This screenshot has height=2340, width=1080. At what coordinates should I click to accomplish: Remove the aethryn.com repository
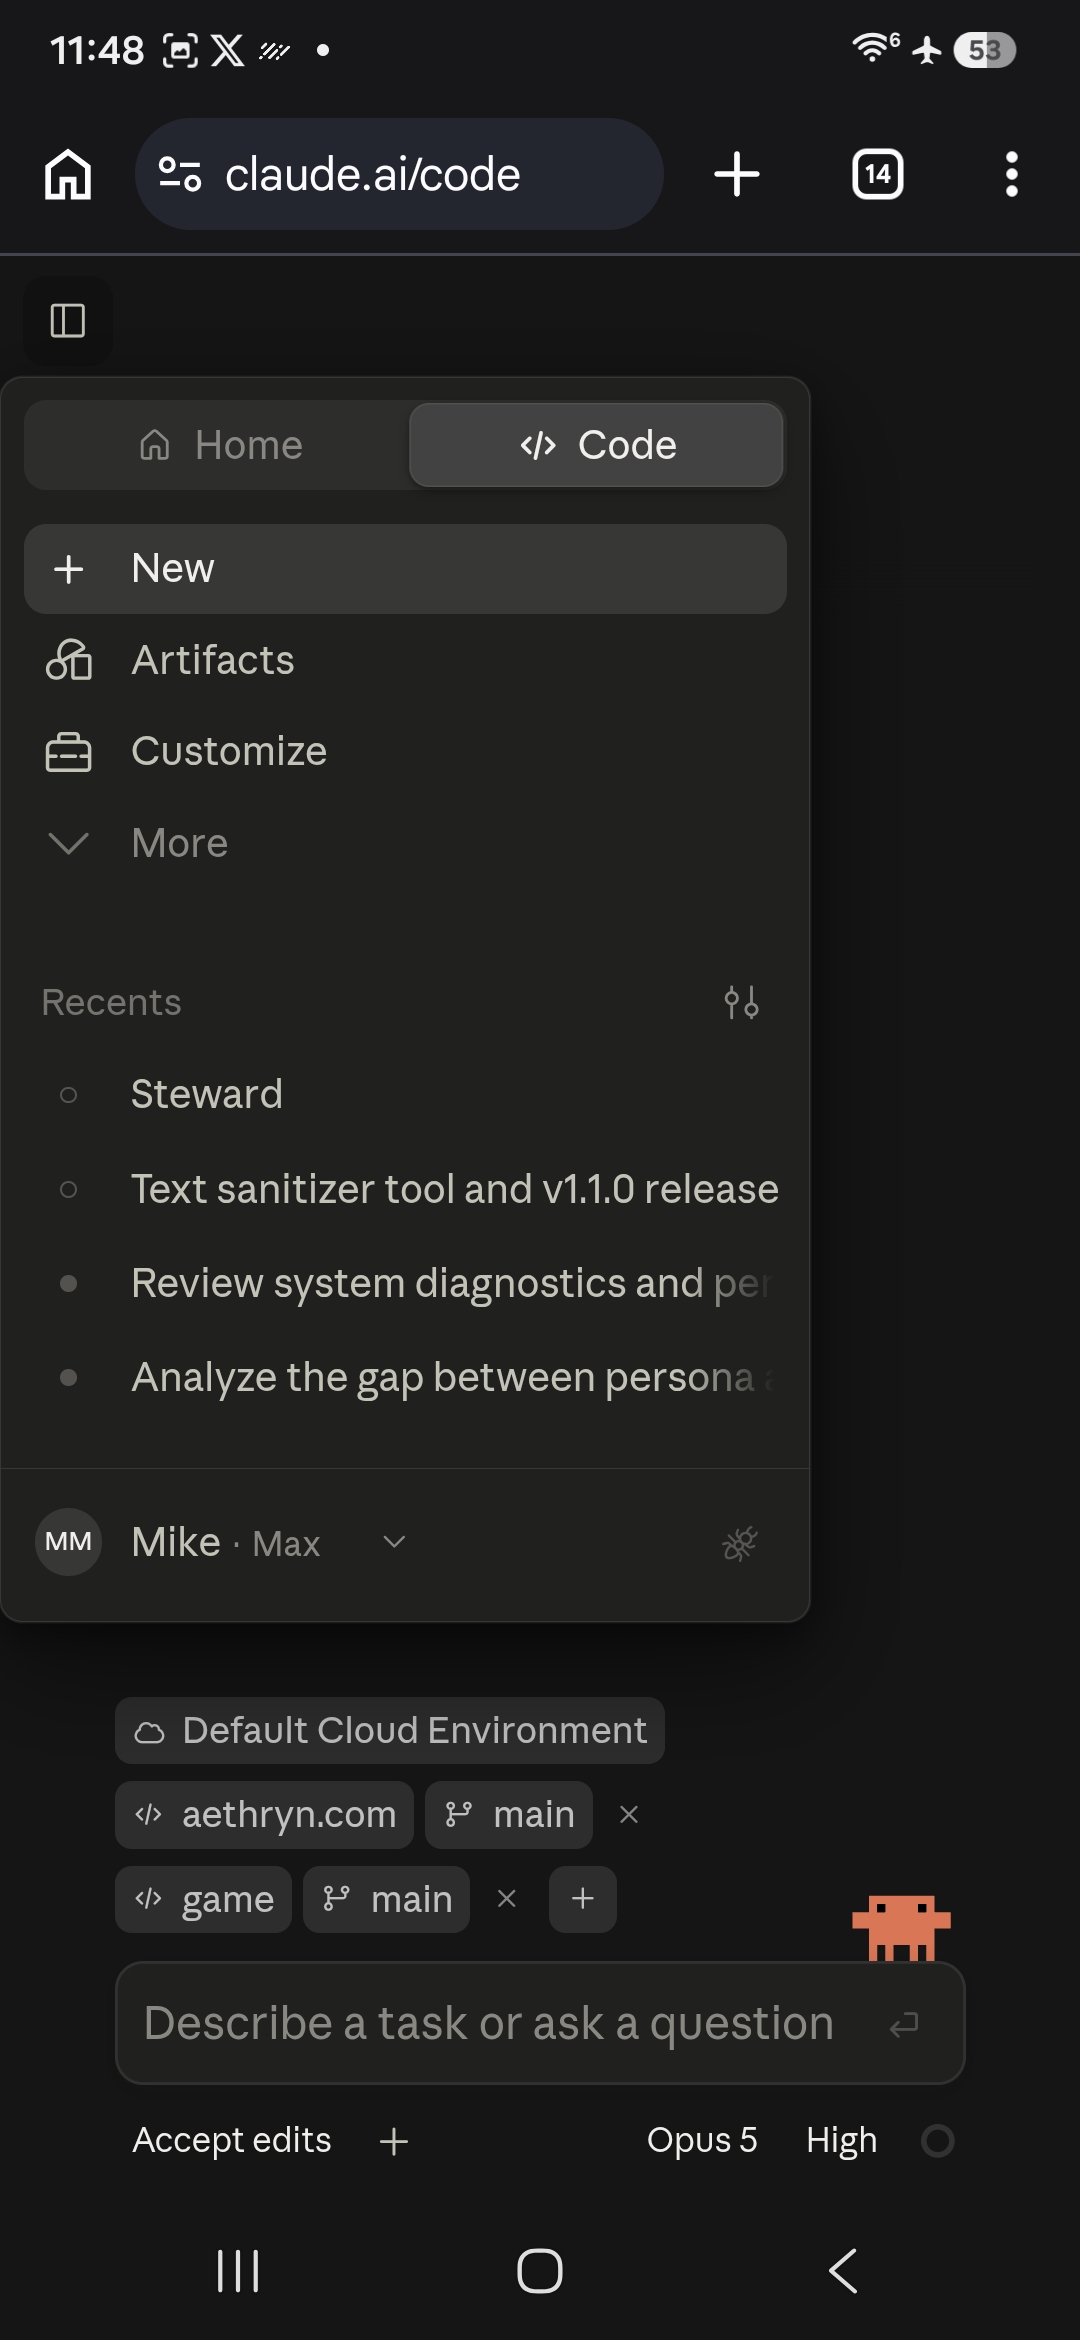pos(629,1815)
